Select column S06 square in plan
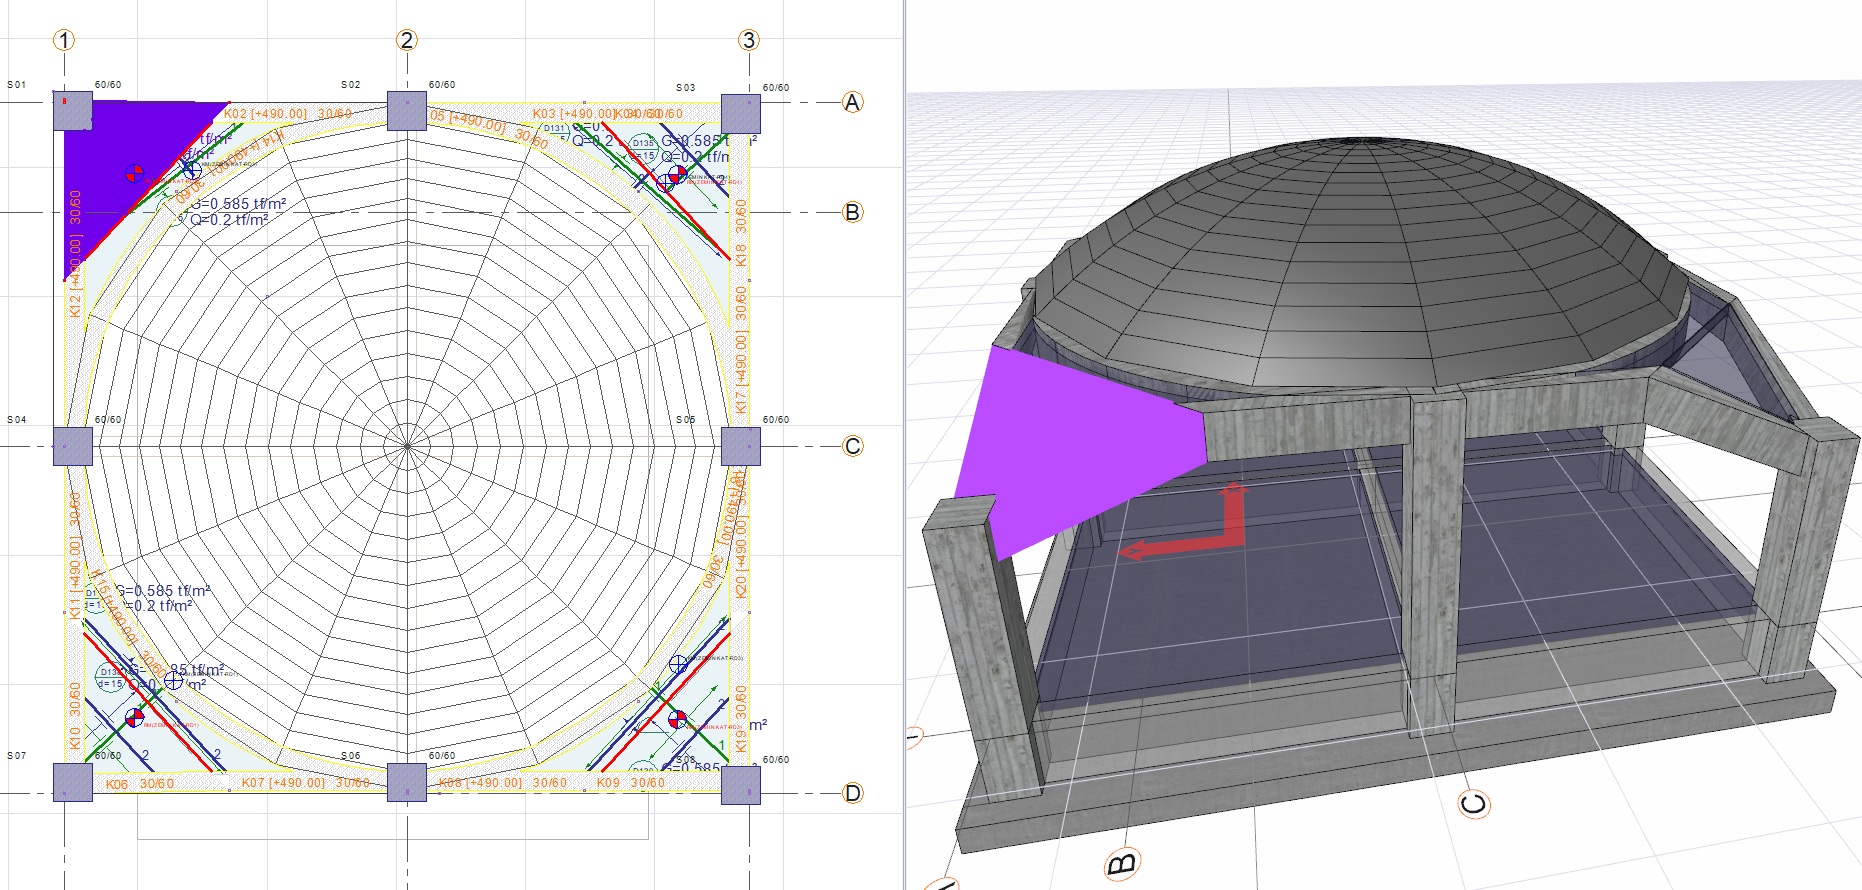Screen dimensions: 1862x890 point(407,783)
